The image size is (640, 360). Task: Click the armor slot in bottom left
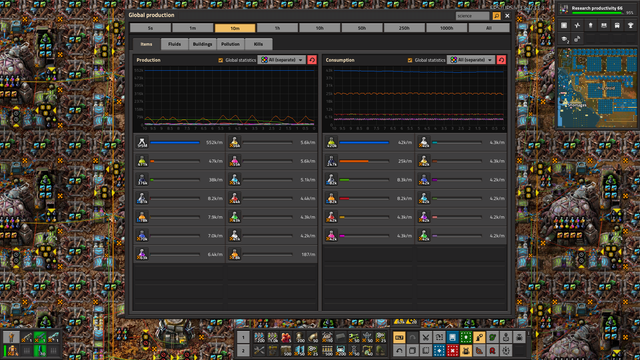pos(11,350)
